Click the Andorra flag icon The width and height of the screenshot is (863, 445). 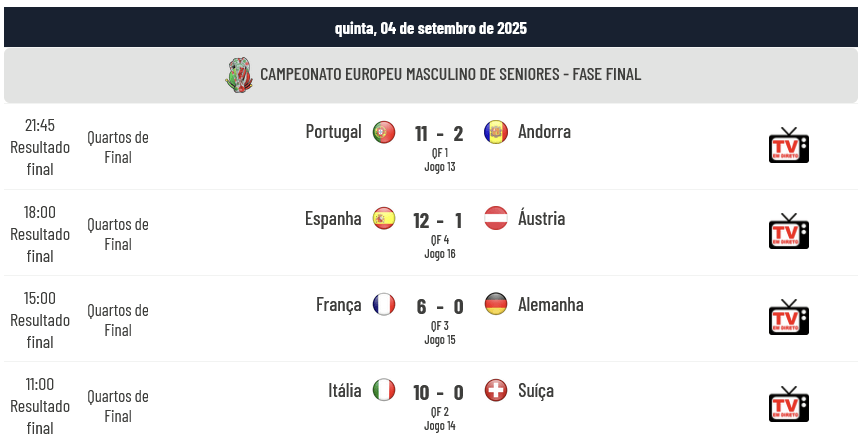496,132
